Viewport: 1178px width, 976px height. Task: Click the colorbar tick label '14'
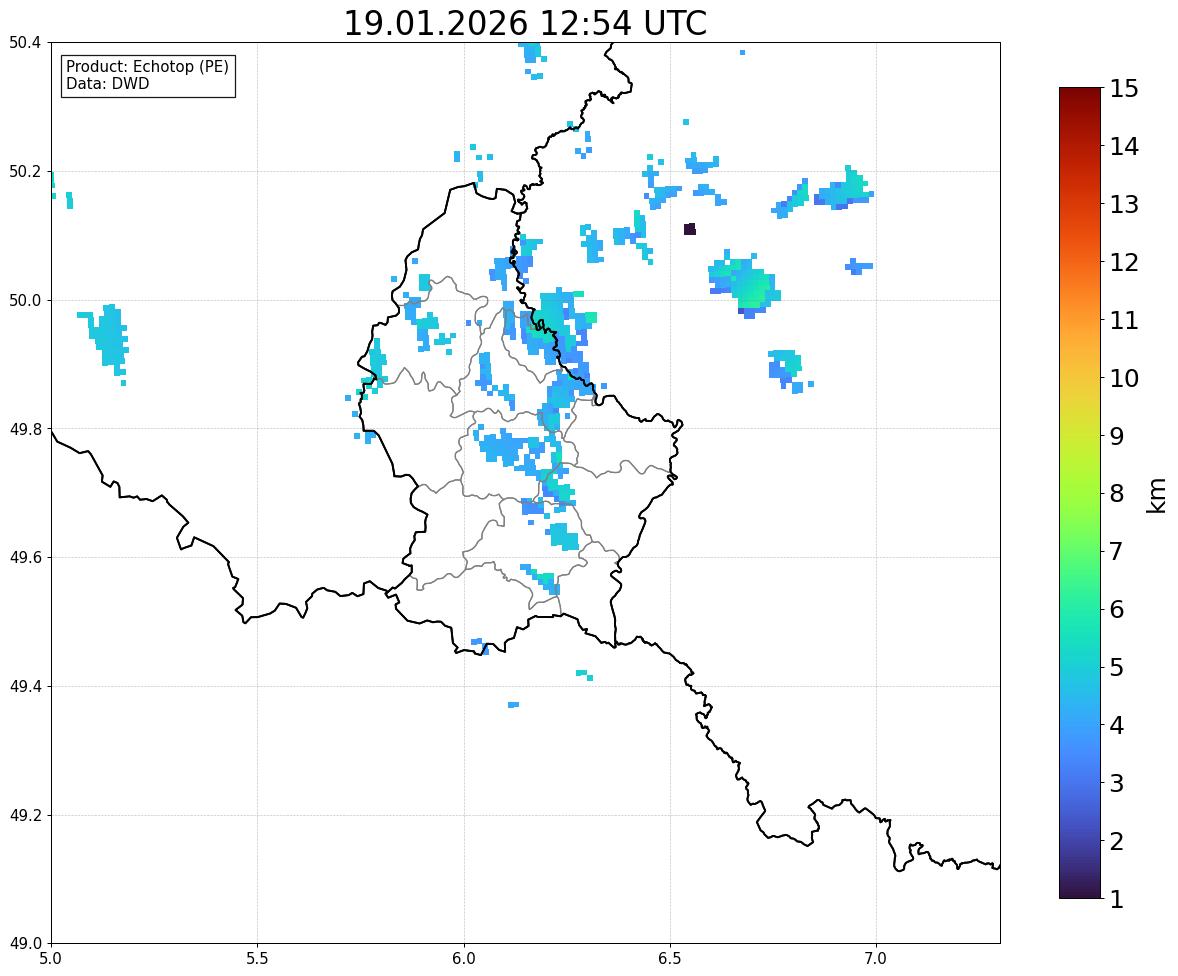pos(1124,147)
